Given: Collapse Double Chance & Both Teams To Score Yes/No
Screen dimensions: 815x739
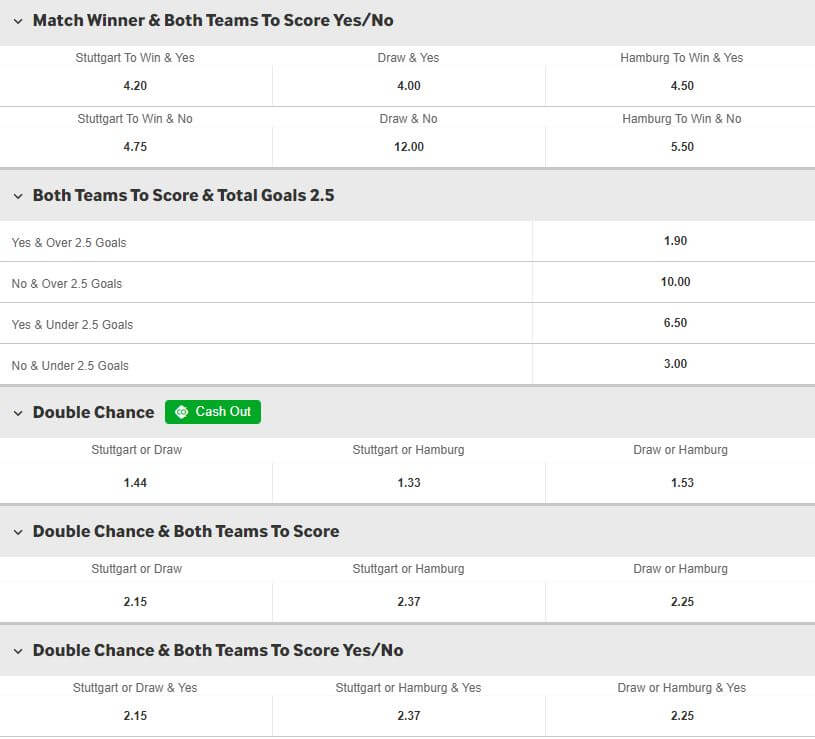Looking at the screenshot, I should (18, 651).
